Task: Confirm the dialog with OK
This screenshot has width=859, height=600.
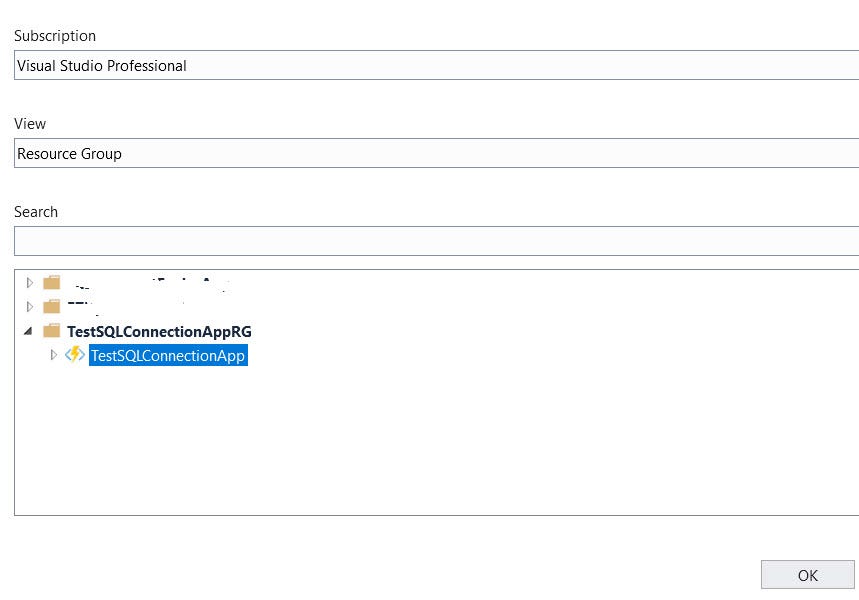Action: (806, 574)
